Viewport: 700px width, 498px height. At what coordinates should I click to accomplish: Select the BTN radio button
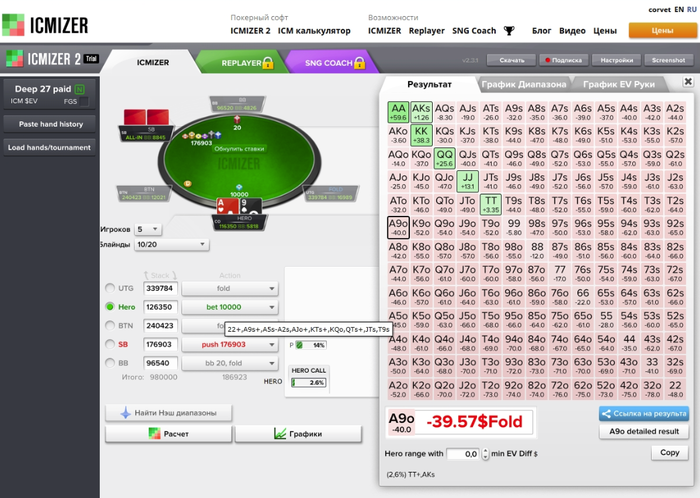(110, 325)
